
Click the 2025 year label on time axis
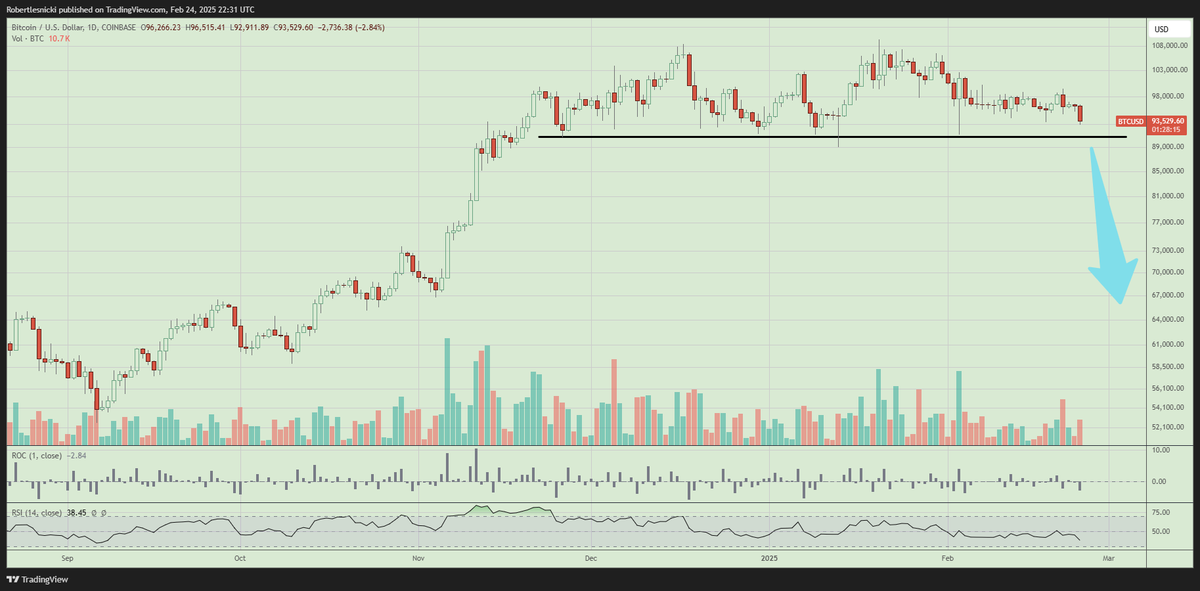point(768,557)
